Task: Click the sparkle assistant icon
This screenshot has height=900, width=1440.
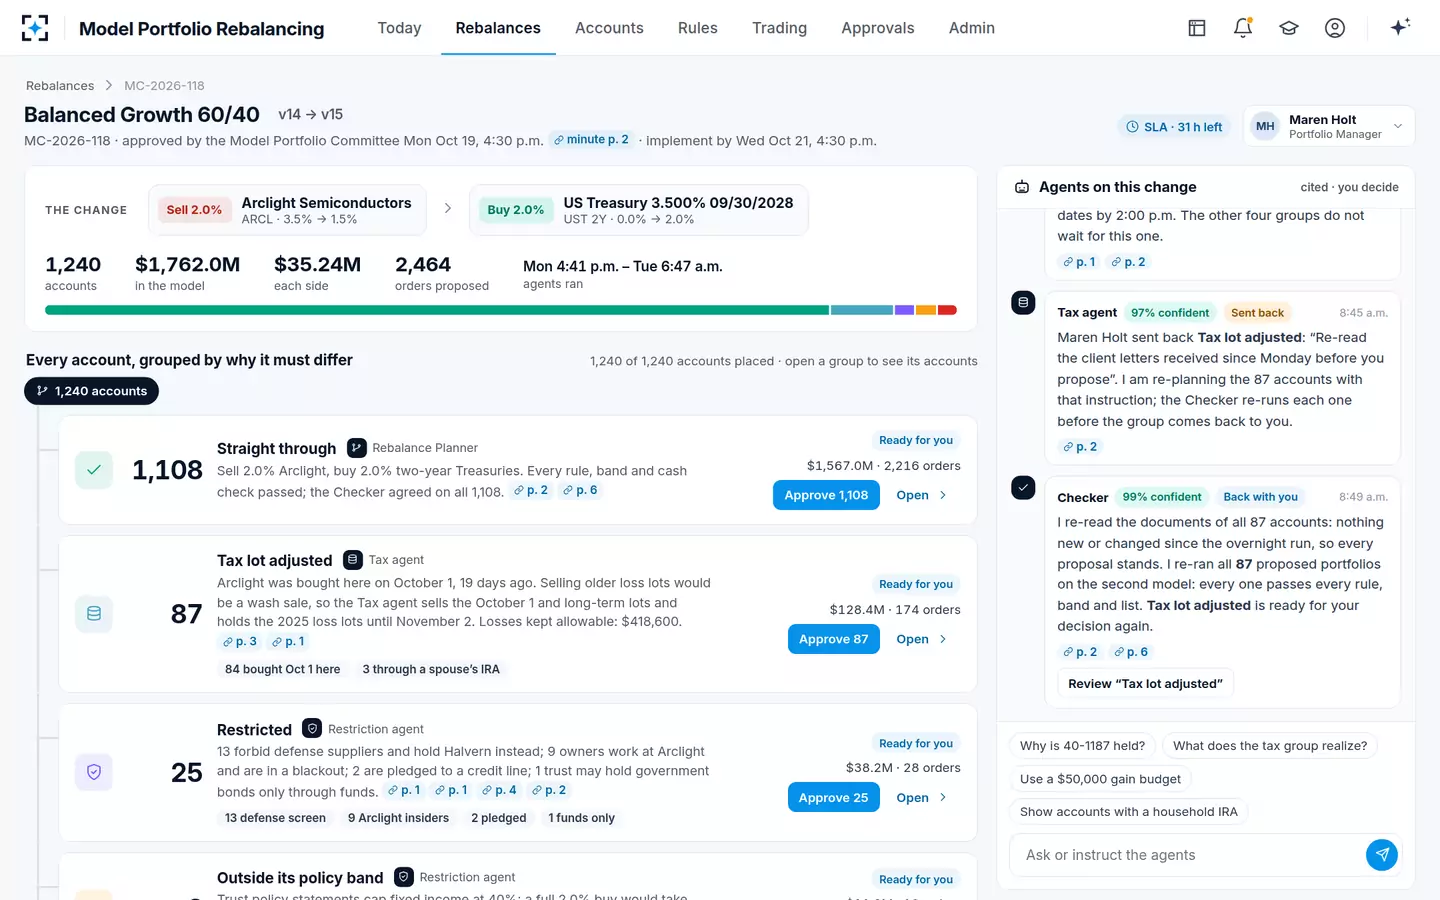Action: (1400, 27)
